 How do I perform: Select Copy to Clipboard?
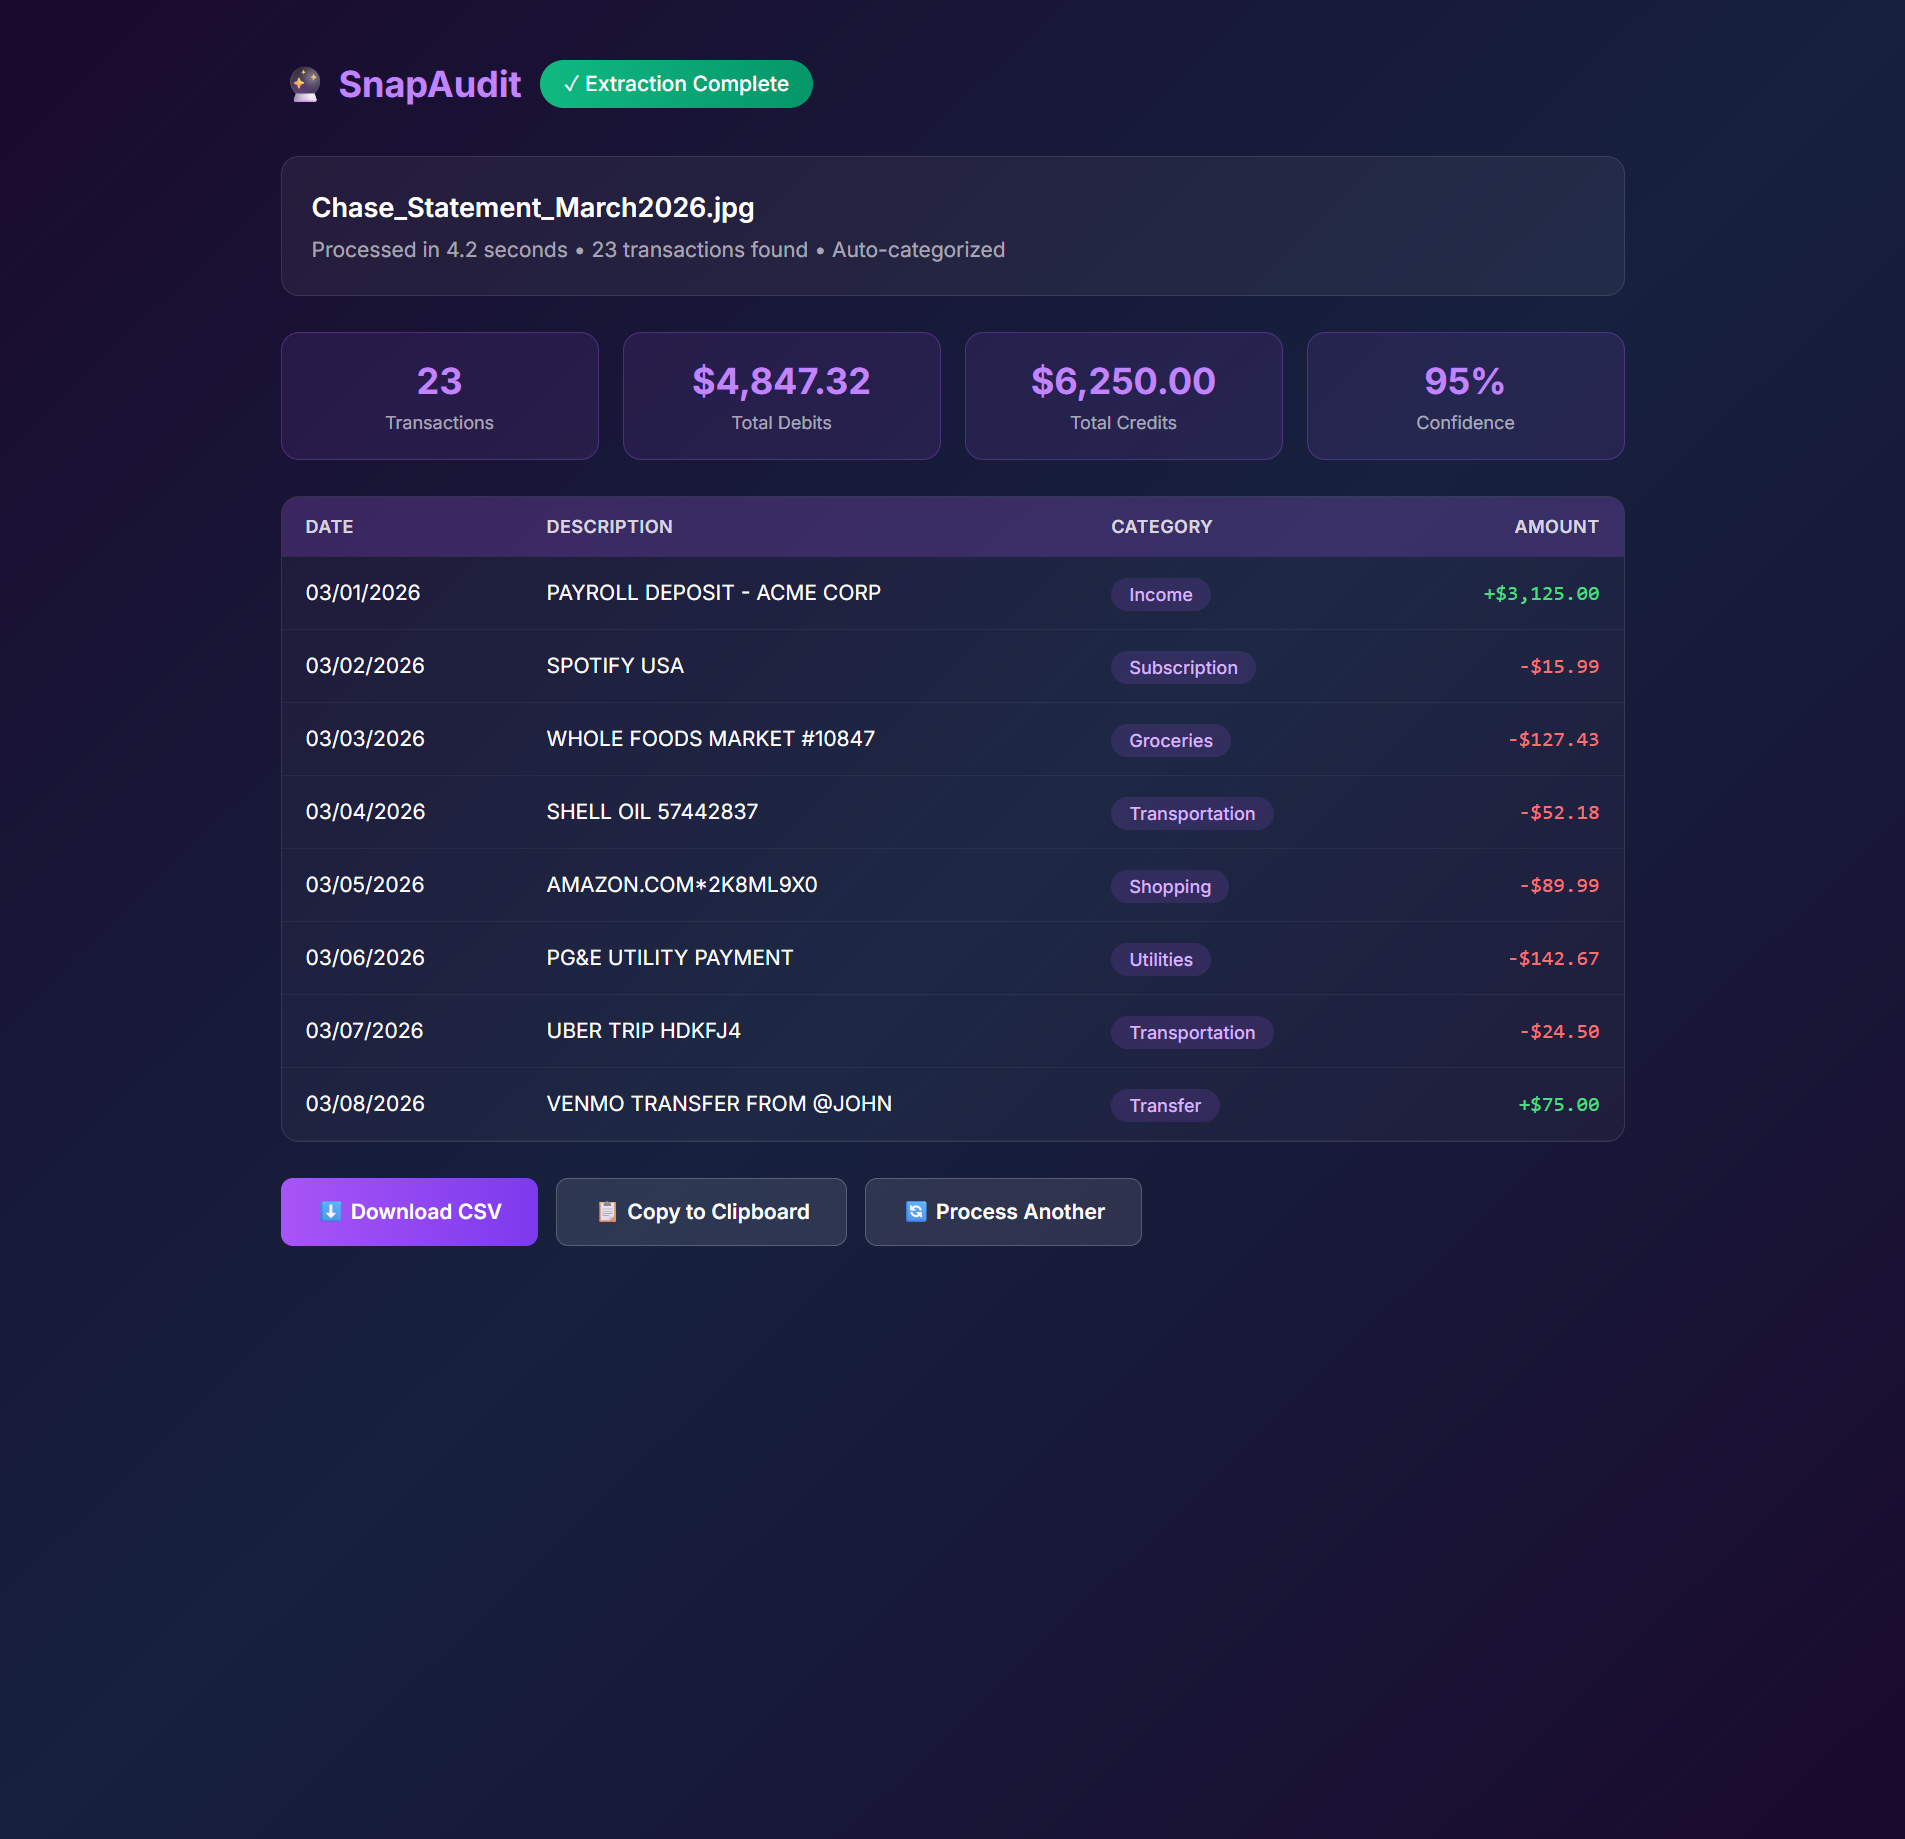(700, 1211)
